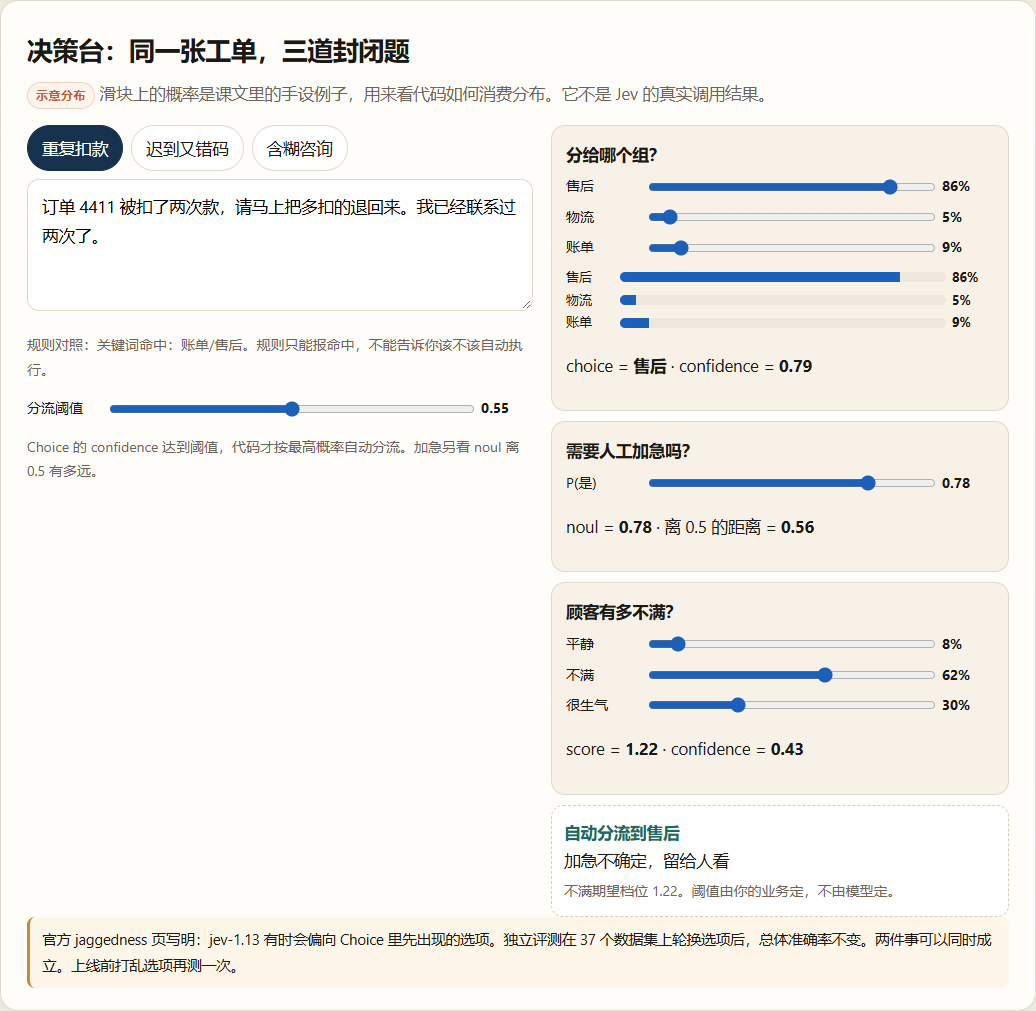Image resolution: width=1036 pixels, height=1011 pixels.
Task: Adjust the 很生气 sentiment slider
Action: [792, 705]
